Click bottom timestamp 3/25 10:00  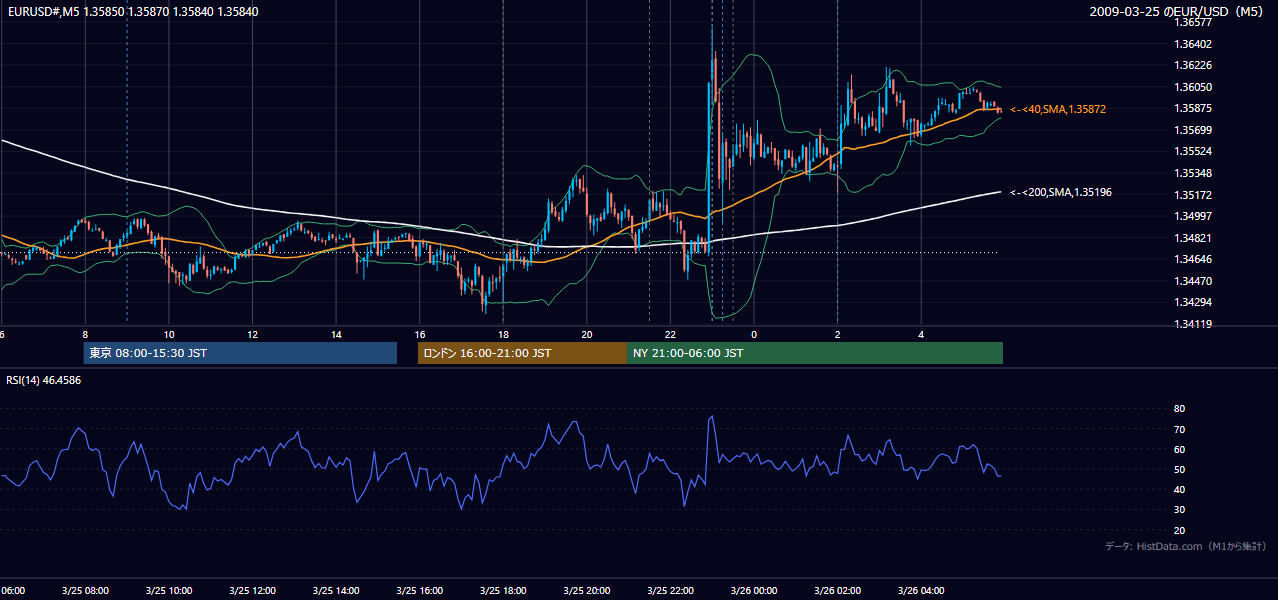point(169,591)
